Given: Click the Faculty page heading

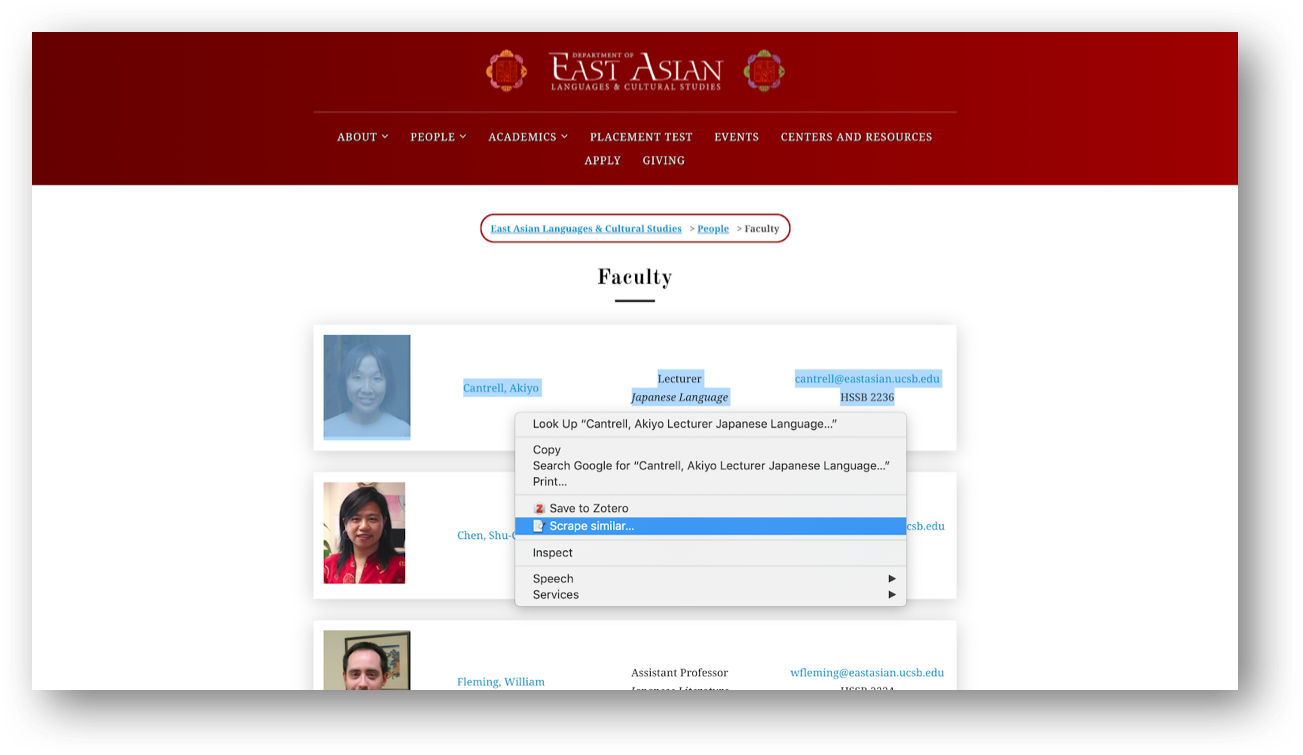Looking at the screenshot, I should [x=635, y=277].
